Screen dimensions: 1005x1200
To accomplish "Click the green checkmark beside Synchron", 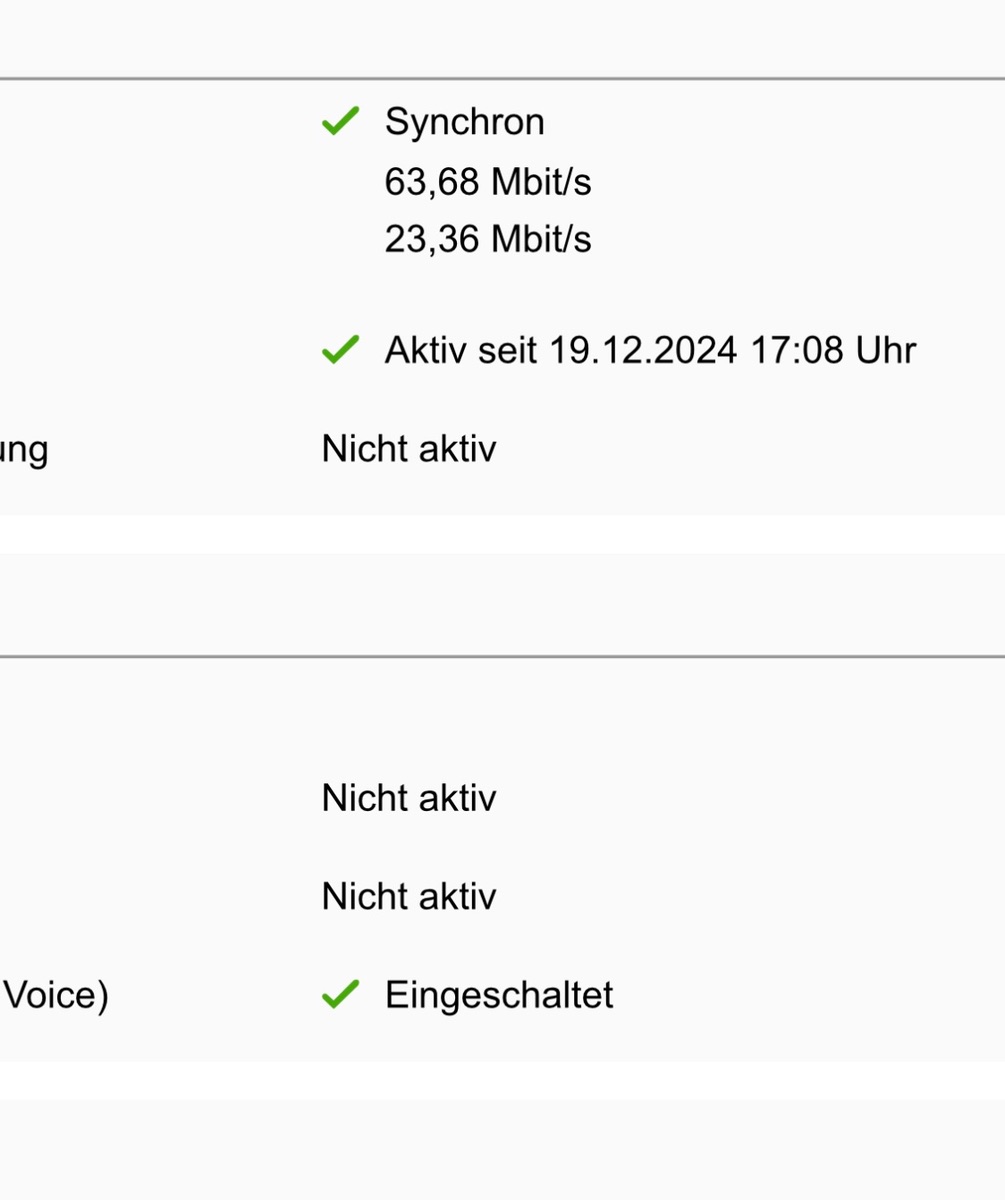I will pyautogui.click(x=340, y=122).
